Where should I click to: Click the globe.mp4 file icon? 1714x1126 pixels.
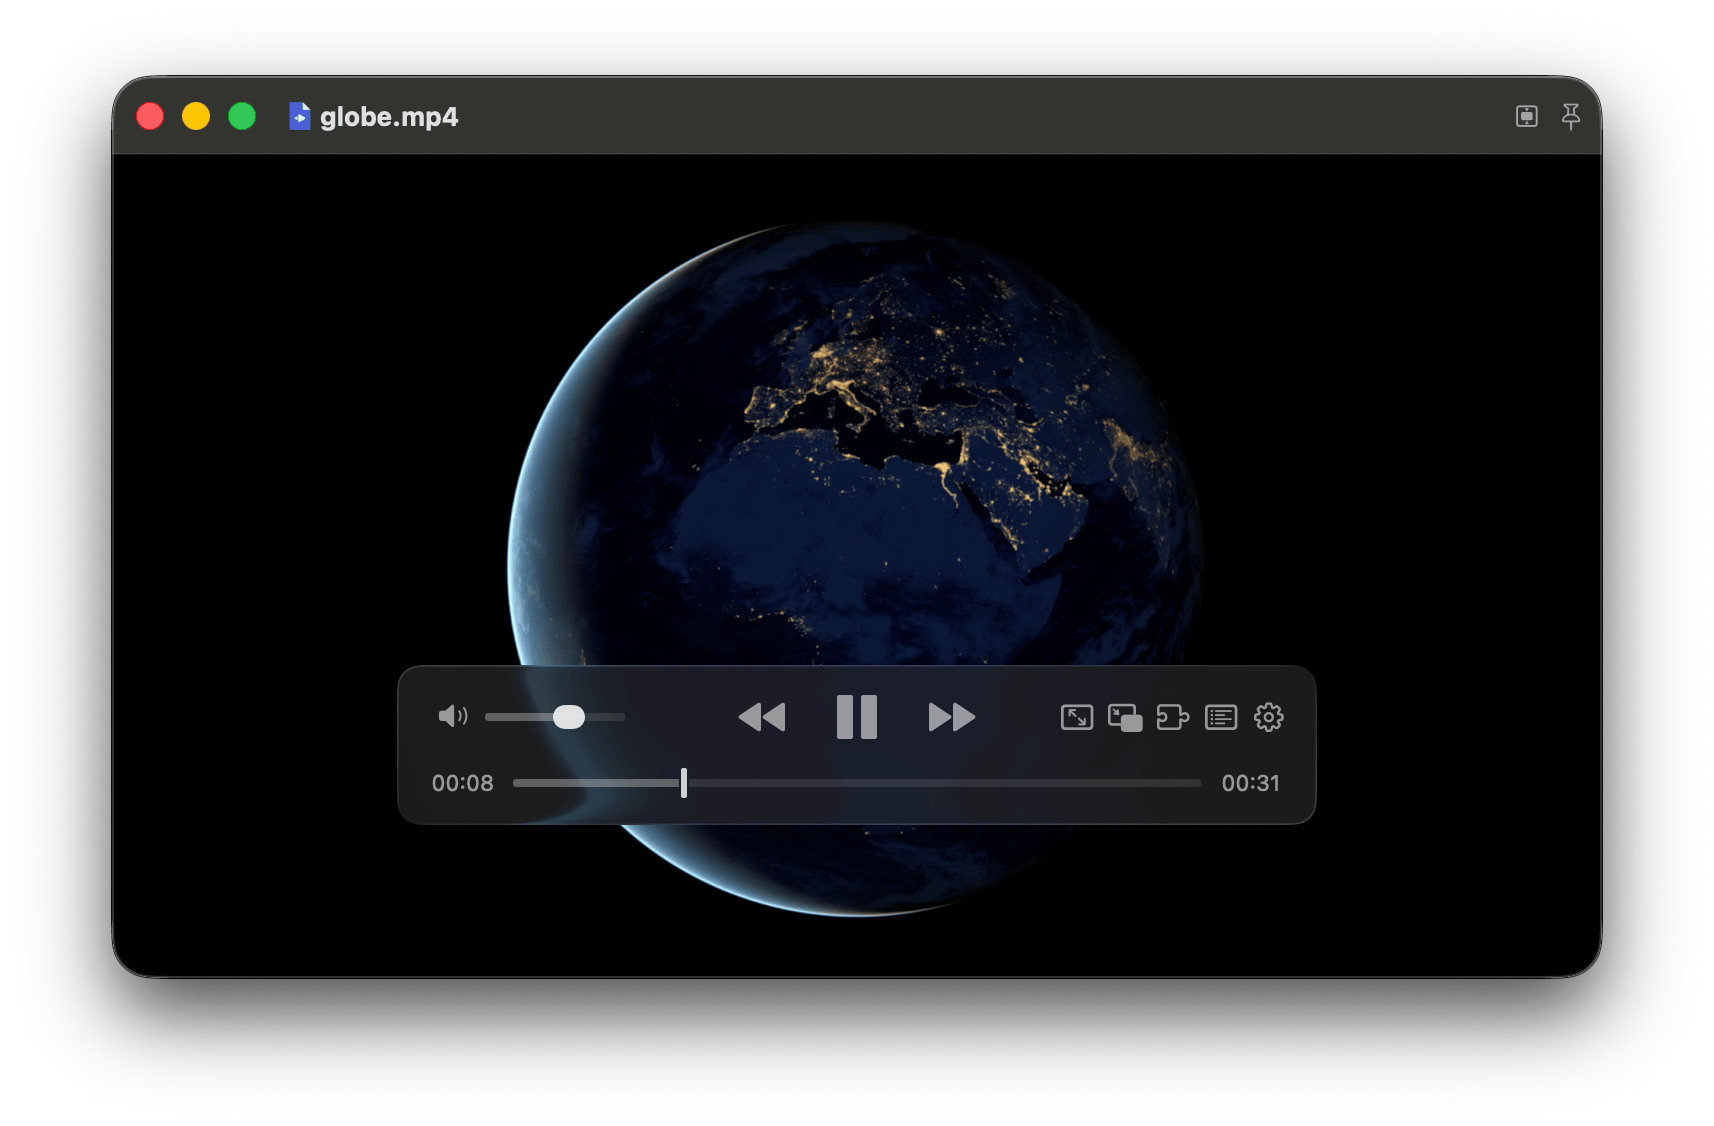pyautogui.click(x=299, y=116)
